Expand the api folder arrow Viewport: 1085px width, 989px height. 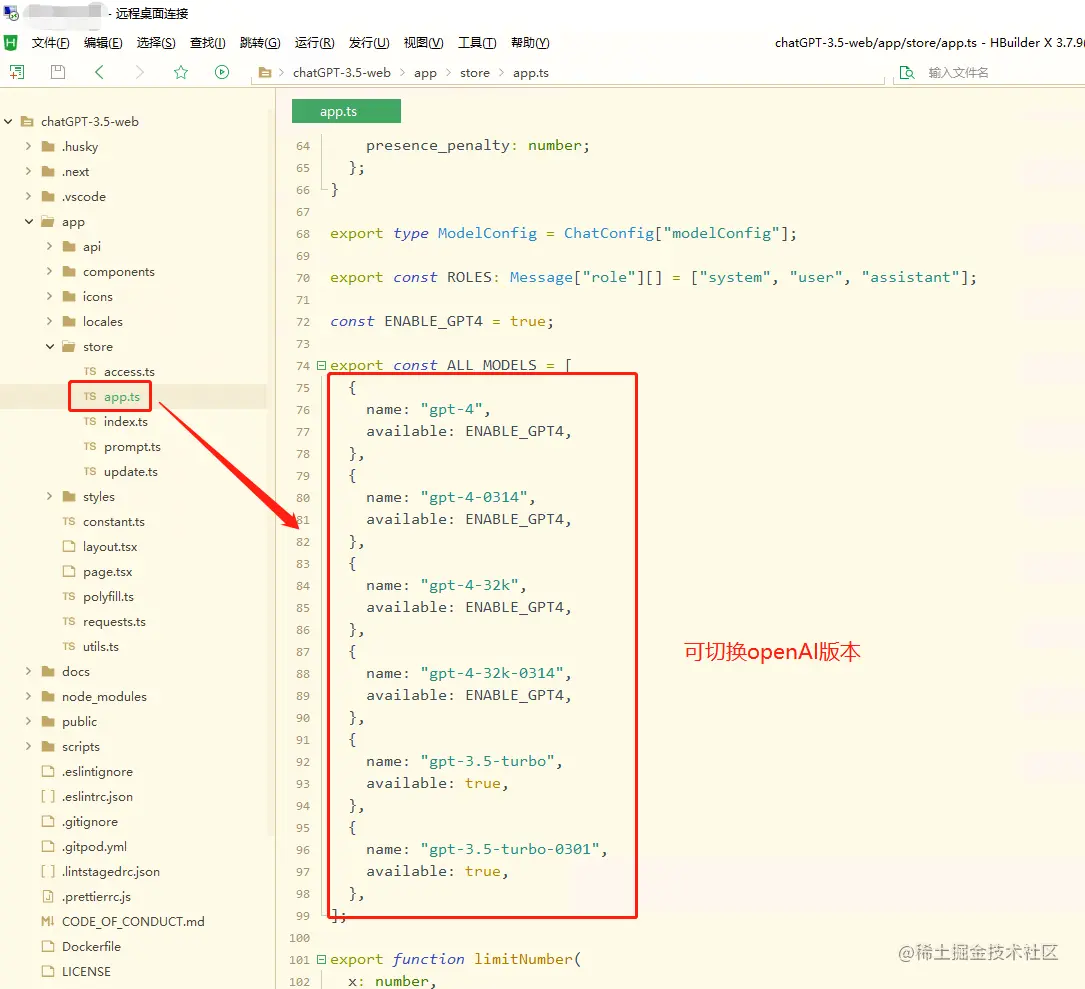point(49,246)
